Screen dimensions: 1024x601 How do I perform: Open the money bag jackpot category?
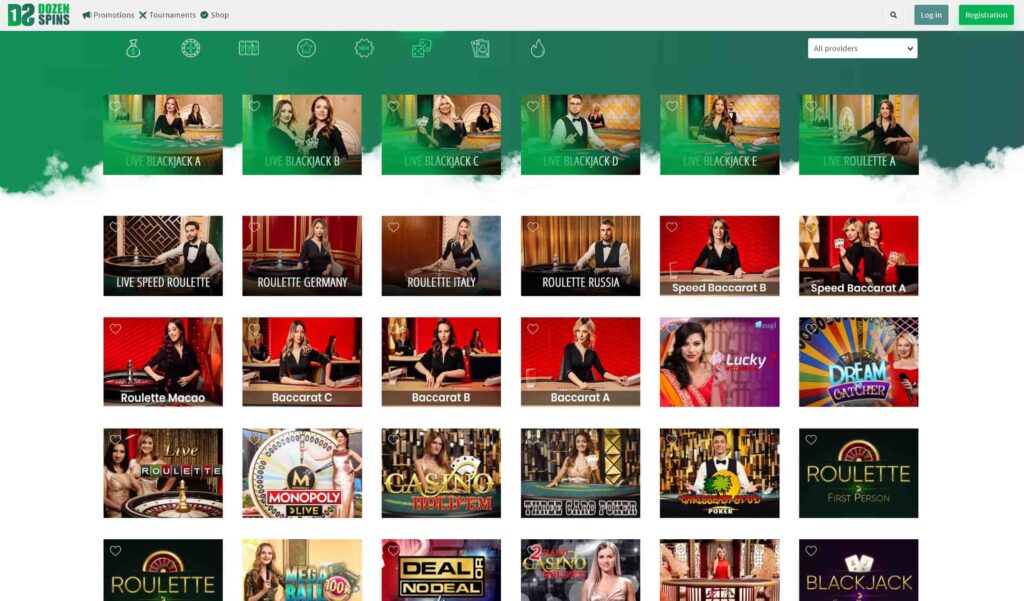(x=133, y=48)
